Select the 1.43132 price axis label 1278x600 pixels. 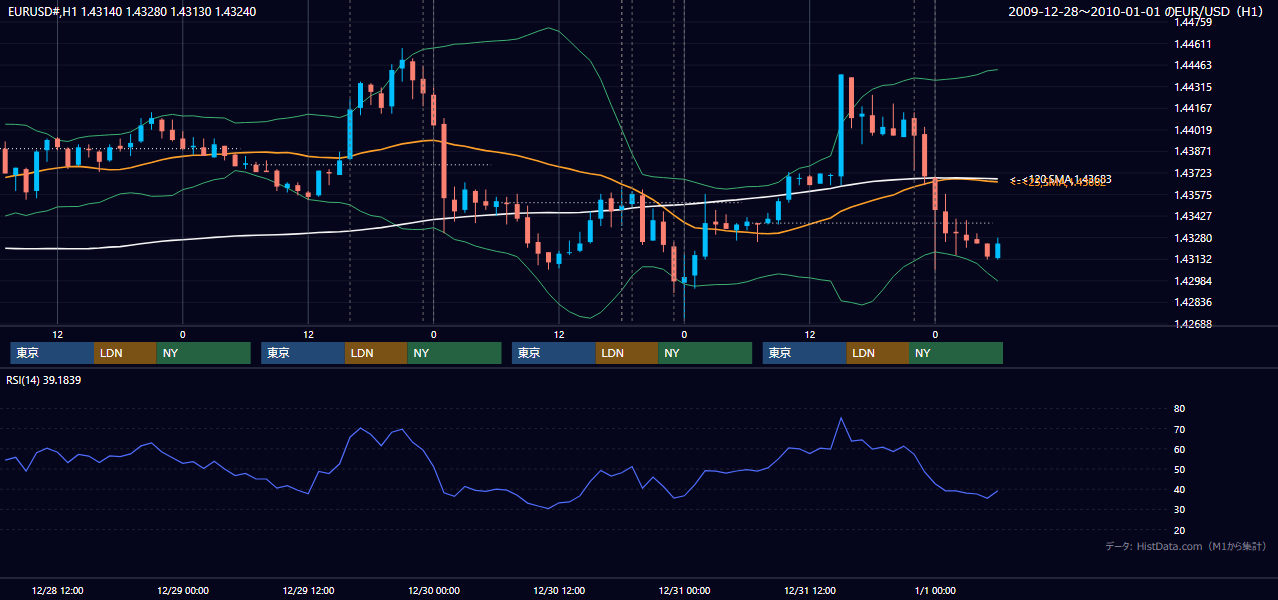click(1193, 259)
